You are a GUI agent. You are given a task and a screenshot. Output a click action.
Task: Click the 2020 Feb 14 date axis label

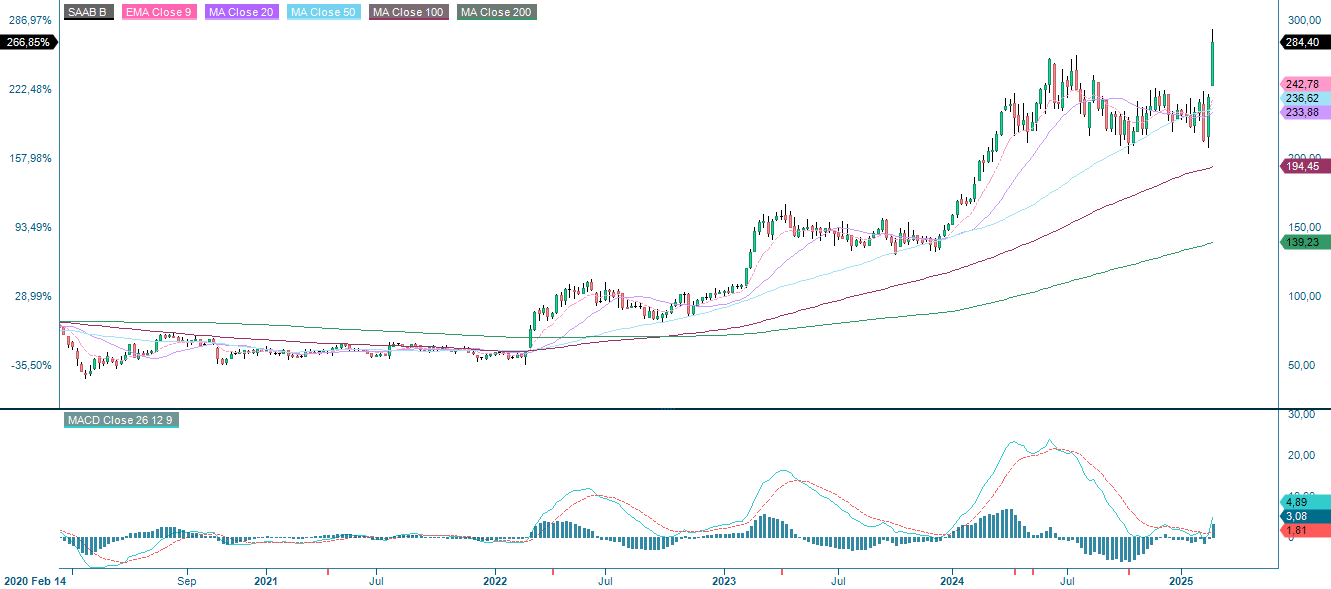coord(33,579)
